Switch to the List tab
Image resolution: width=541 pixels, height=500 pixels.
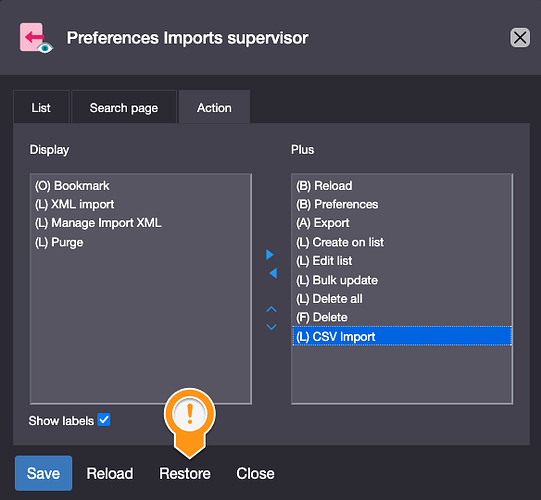(41, 107)
